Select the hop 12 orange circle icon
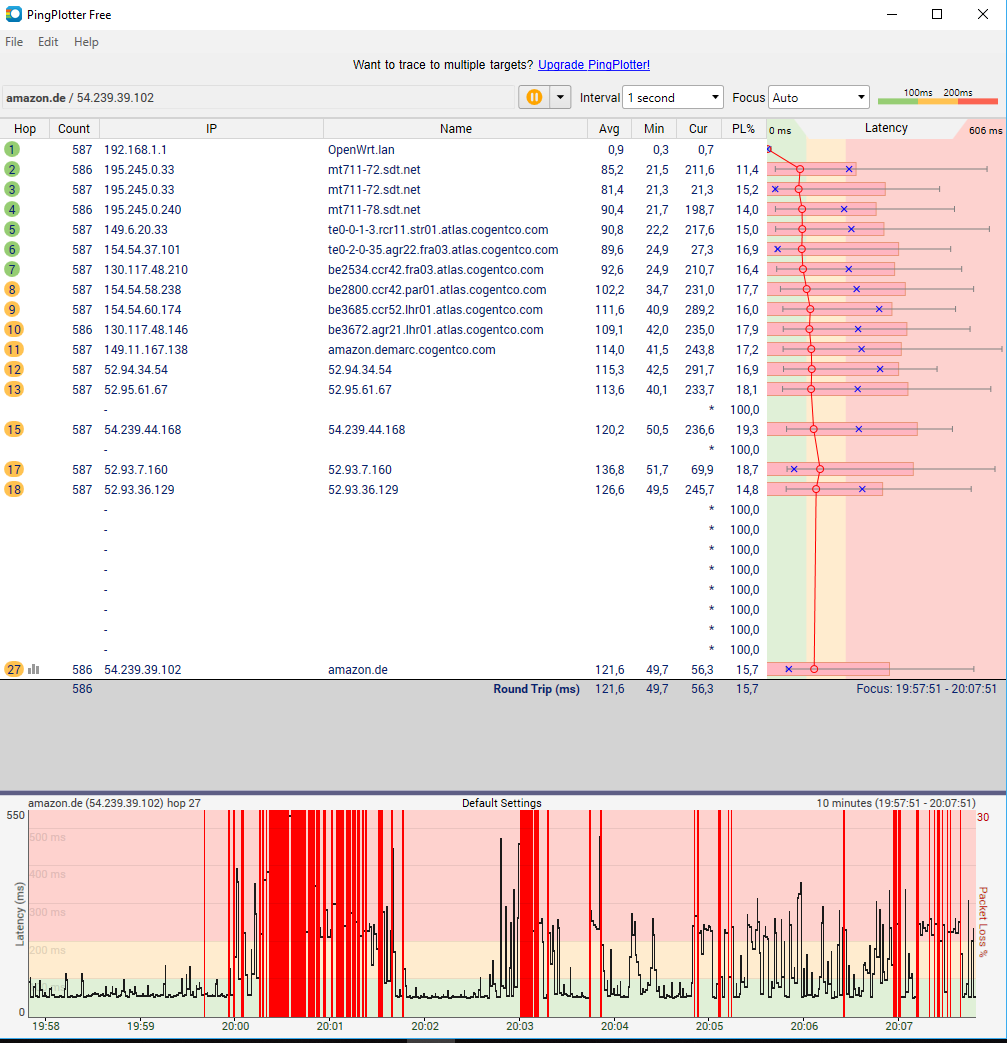 (13, 369)
